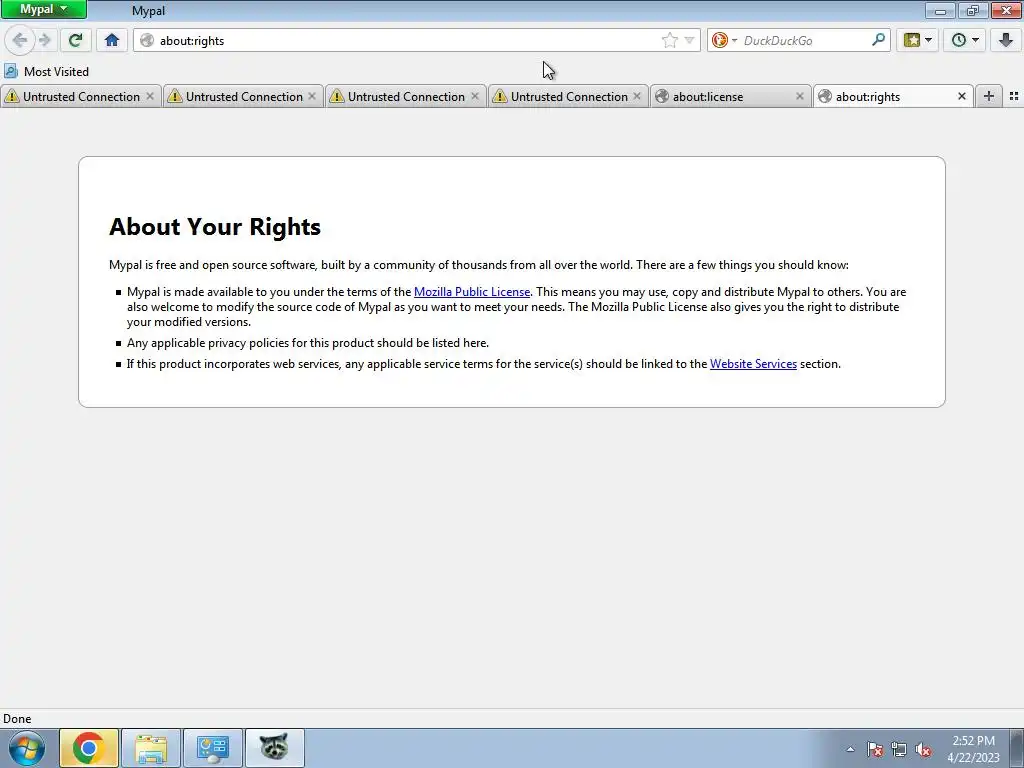
Task: Open the DuckDuckGo search engine selector
Action: 724,40
